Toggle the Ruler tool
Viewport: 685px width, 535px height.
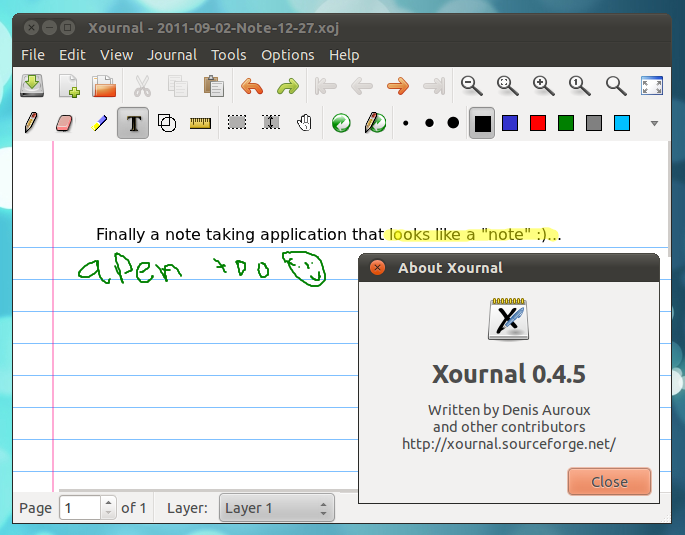click(x=201, y=123)
